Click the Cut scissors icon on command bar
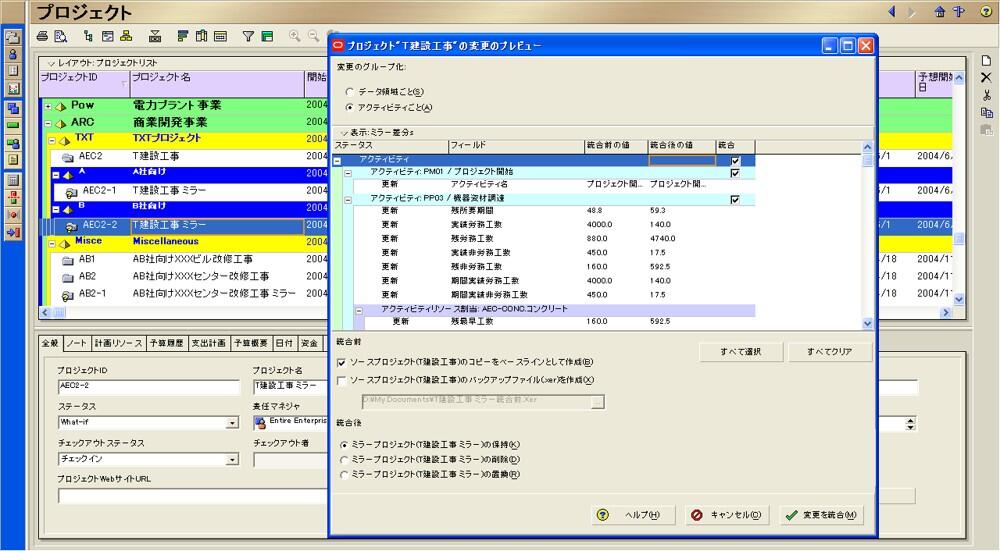Image resolution: width=1000 pixels, height=551 pixels. click(x=987, y=95)
